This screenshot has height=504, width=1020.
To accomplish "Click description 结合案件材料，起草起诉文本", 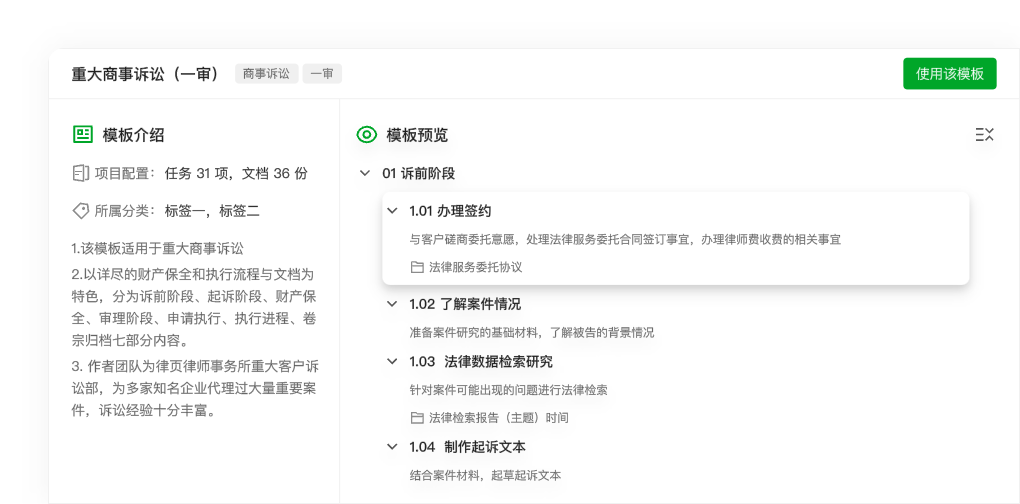I will [485, 475].
